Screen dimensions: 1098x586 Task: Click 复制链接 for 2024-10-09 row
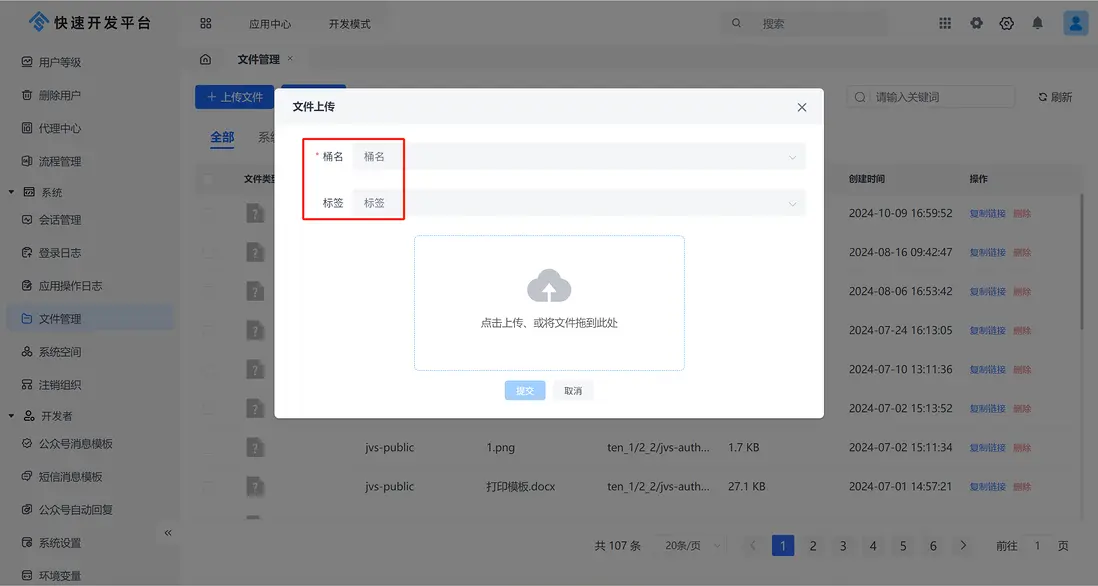tap(987, 214)
